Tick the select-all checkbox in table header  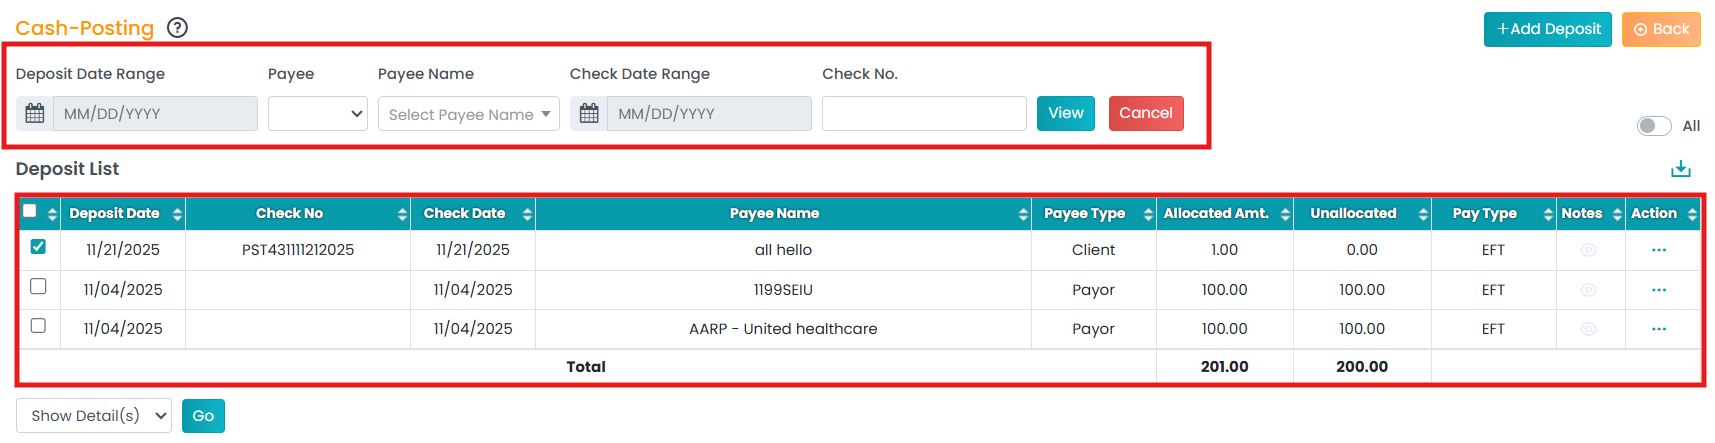point(30,211)
